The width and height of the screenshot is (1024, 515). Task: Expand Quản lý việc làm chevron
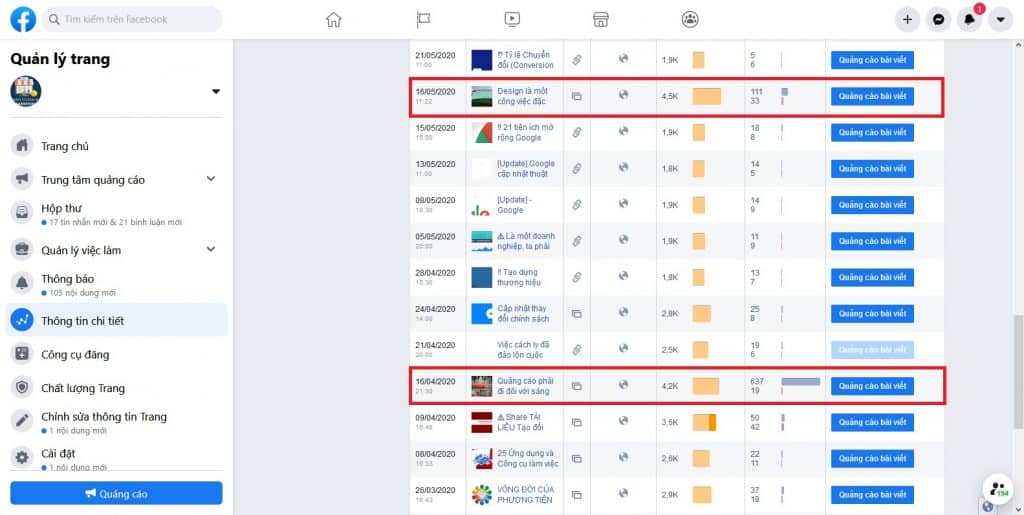tap(211, 249)
